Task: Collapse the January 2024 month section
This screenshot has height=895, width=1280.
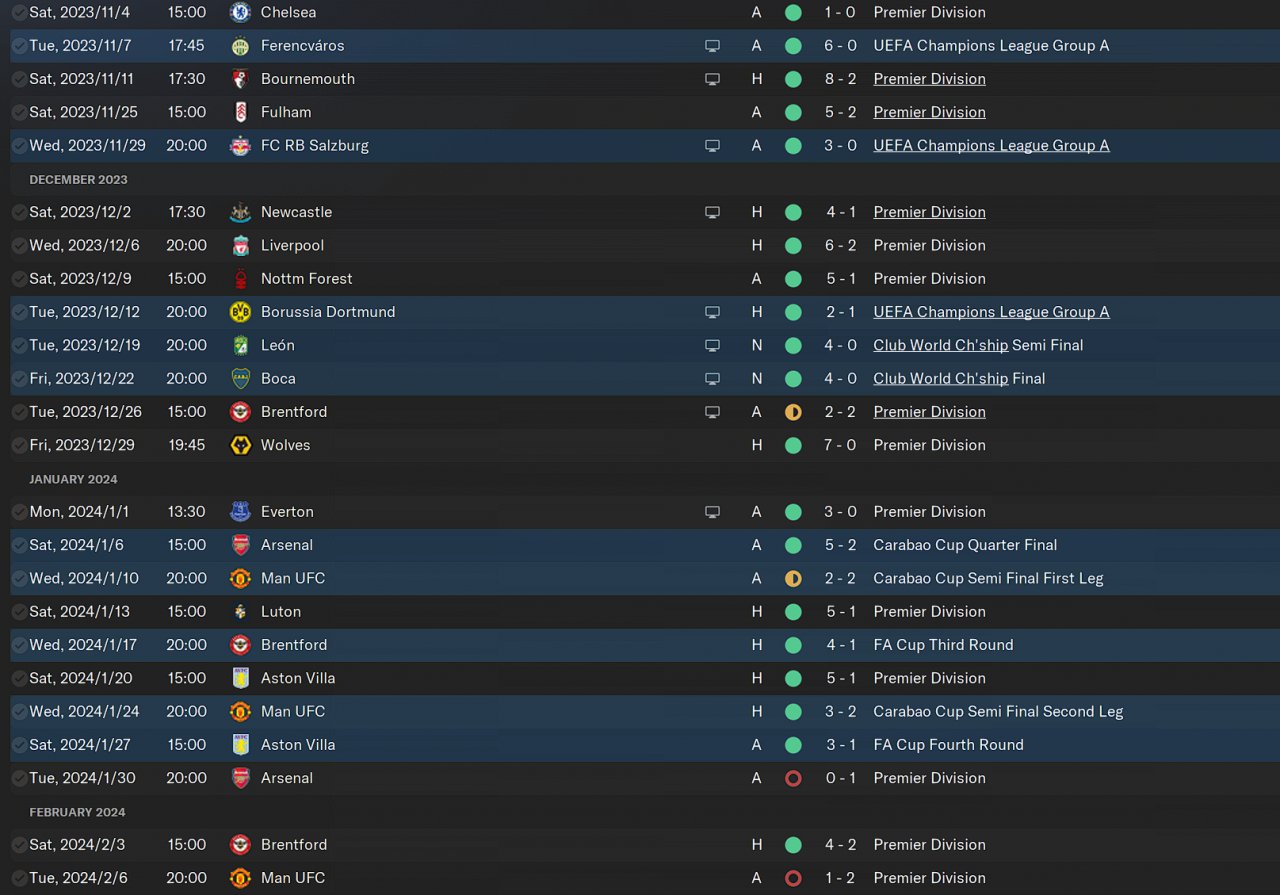Action: coord(73,479)
